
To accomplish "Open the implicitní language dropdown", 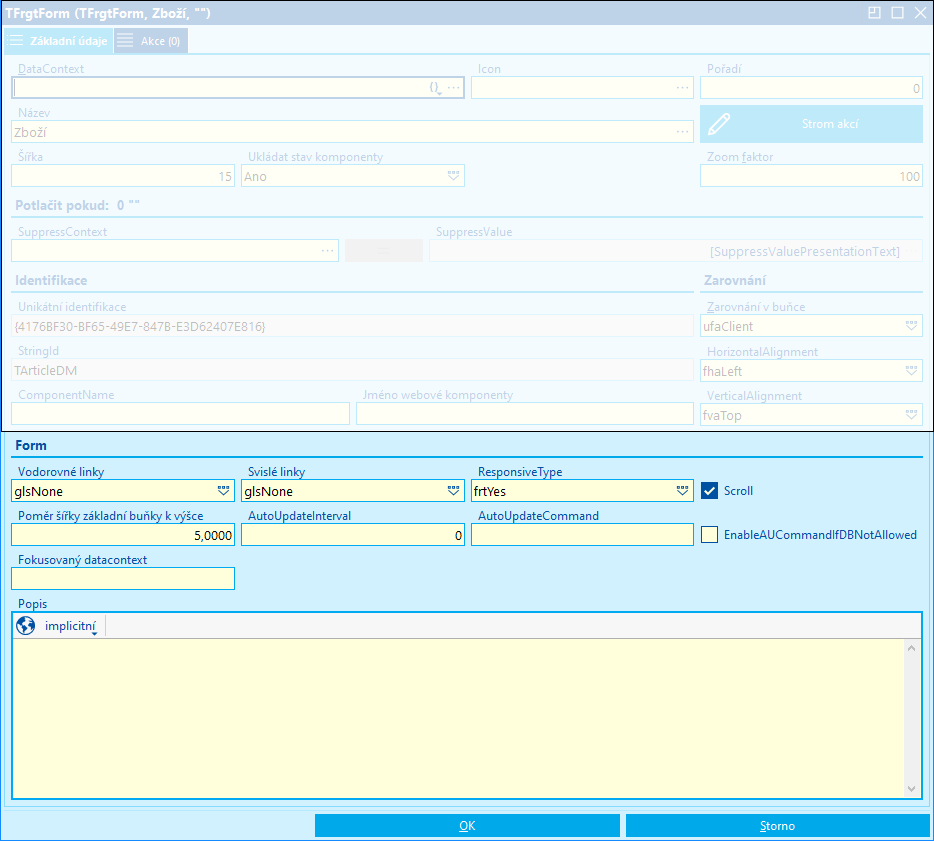I will point(71,626).
